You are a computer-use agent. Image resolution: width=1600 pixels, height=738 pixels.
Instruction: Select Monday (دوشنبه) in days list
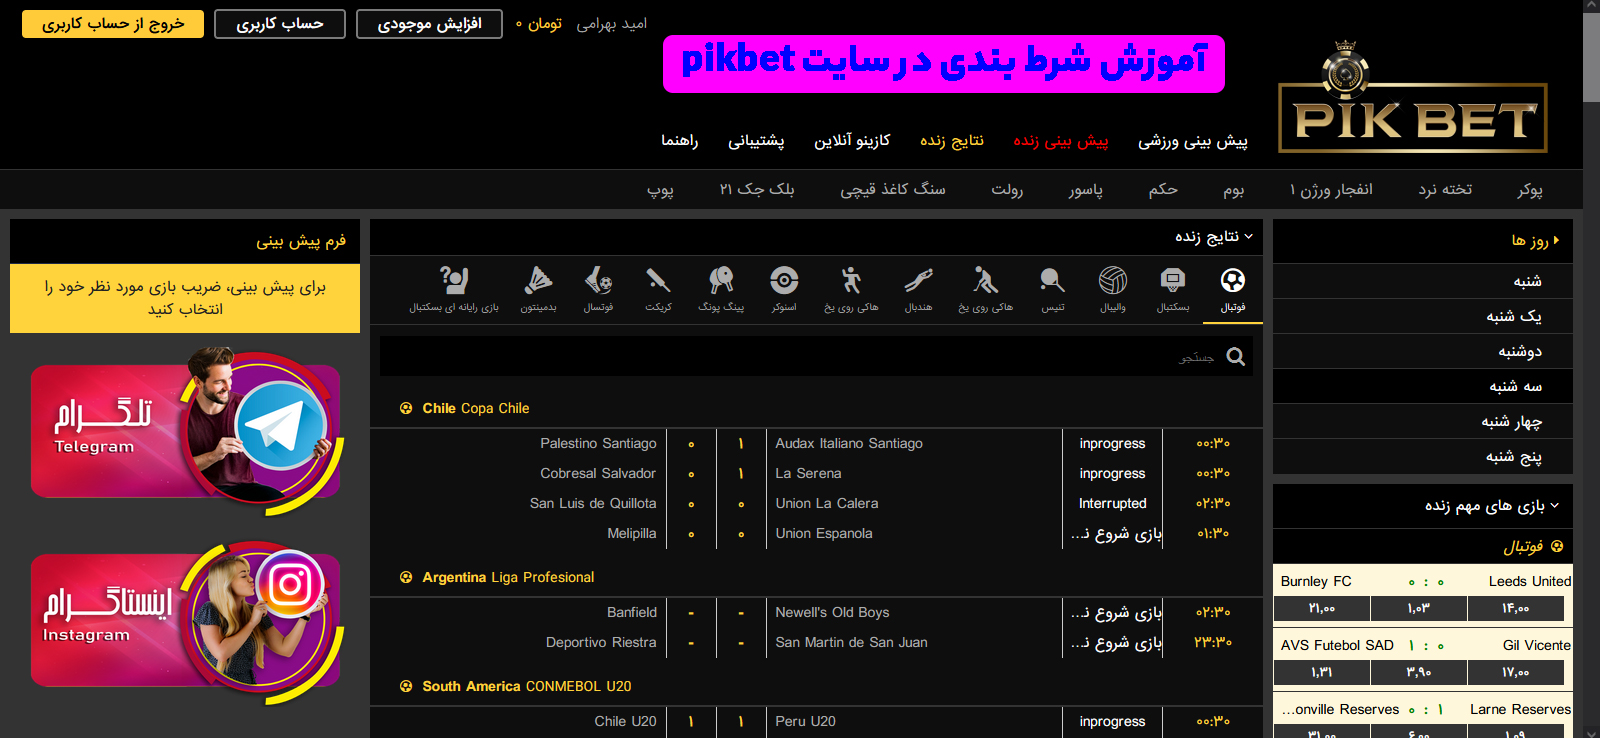(1422, 351)
